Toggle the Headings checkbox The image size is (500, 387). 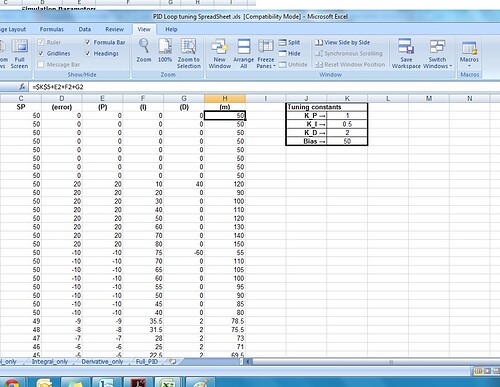88,53
